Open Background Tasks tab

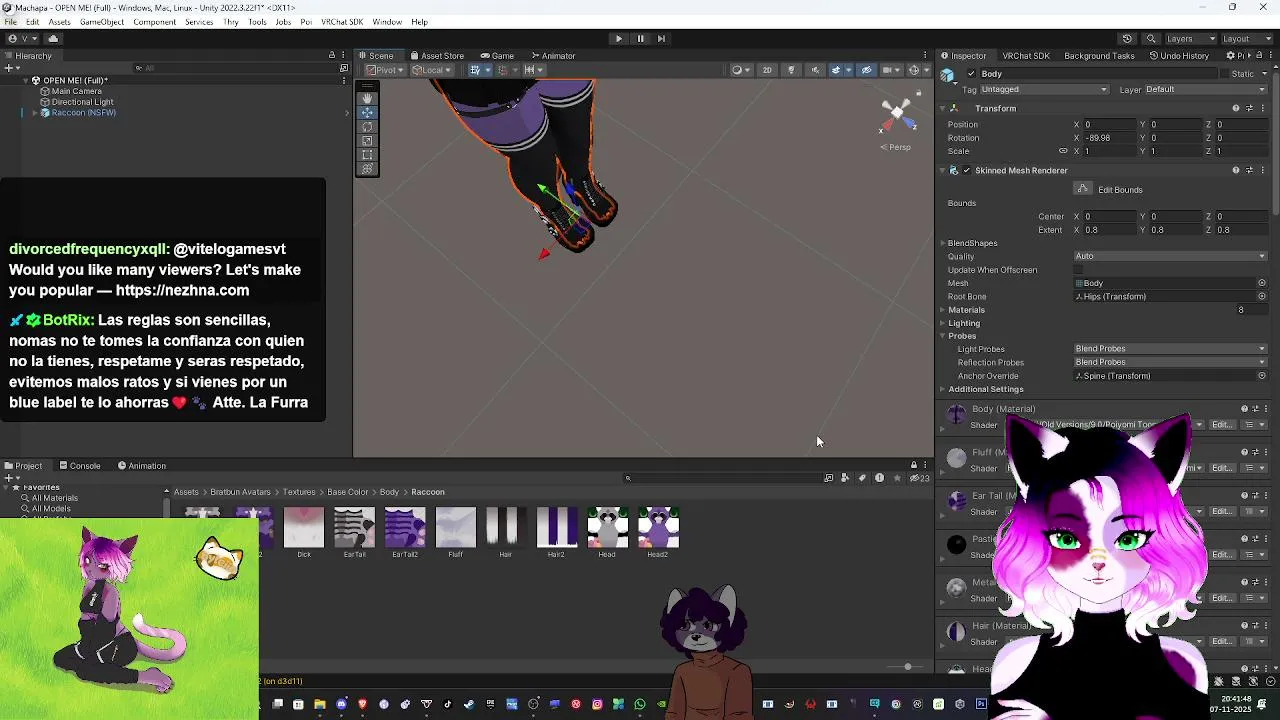[x=1099, y=56]
